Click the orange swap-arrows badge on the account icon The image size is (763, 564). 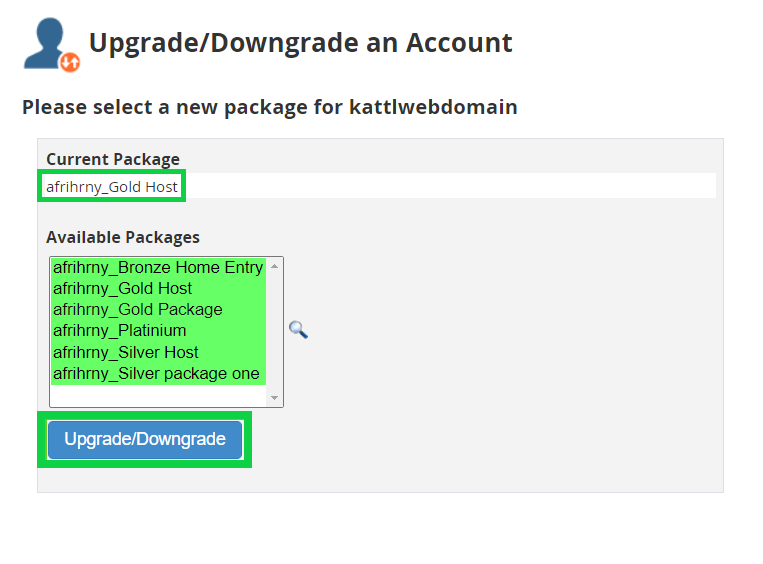click(69, 62)
